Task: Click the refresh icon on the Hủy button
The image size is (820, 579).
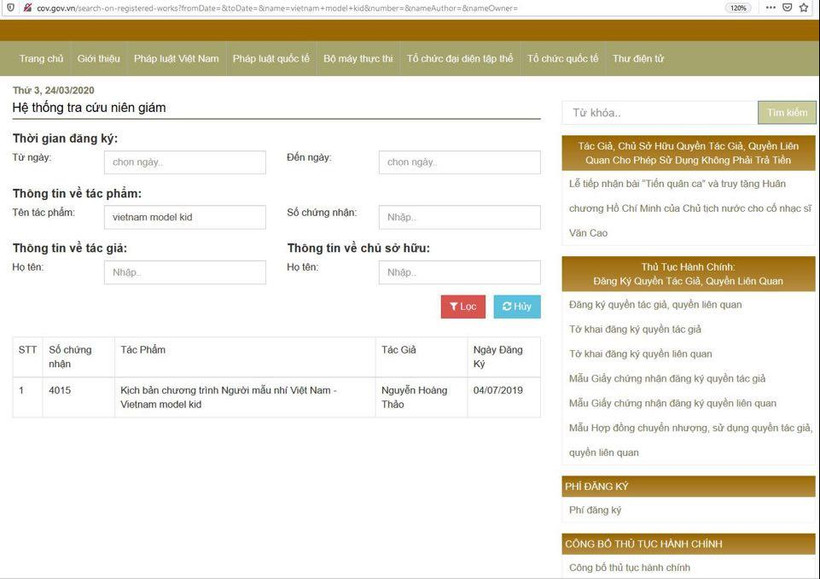Action: [507, 307]
